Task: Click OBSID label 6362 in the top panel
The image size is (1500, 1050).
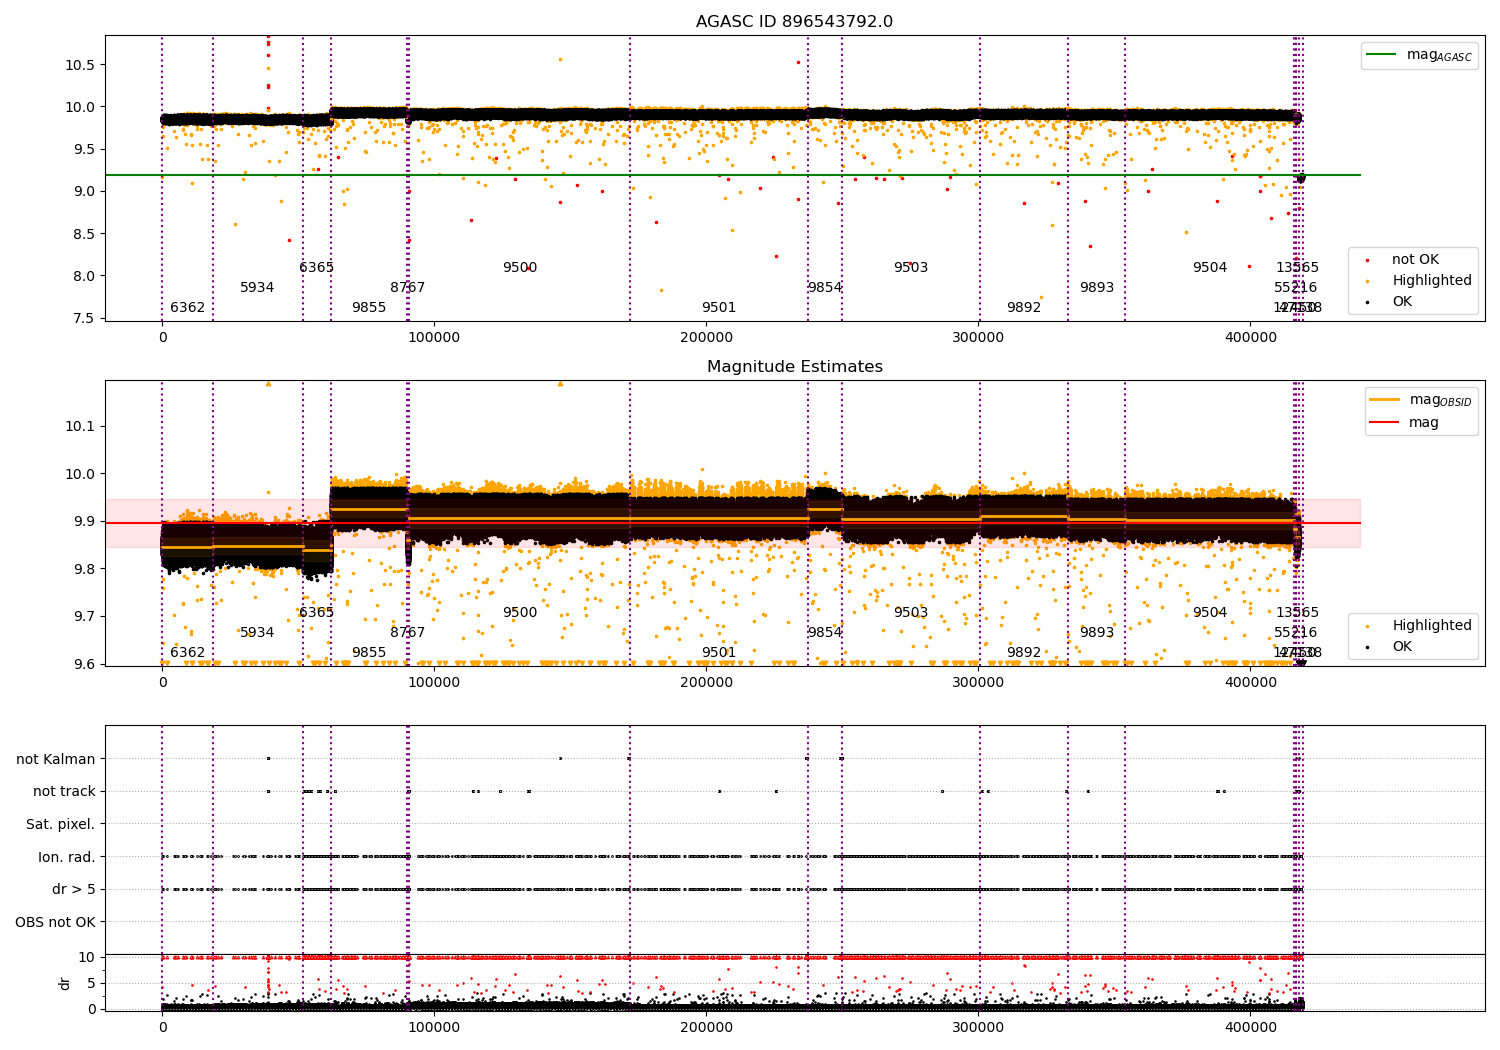Action: click(x=187, y=308)
